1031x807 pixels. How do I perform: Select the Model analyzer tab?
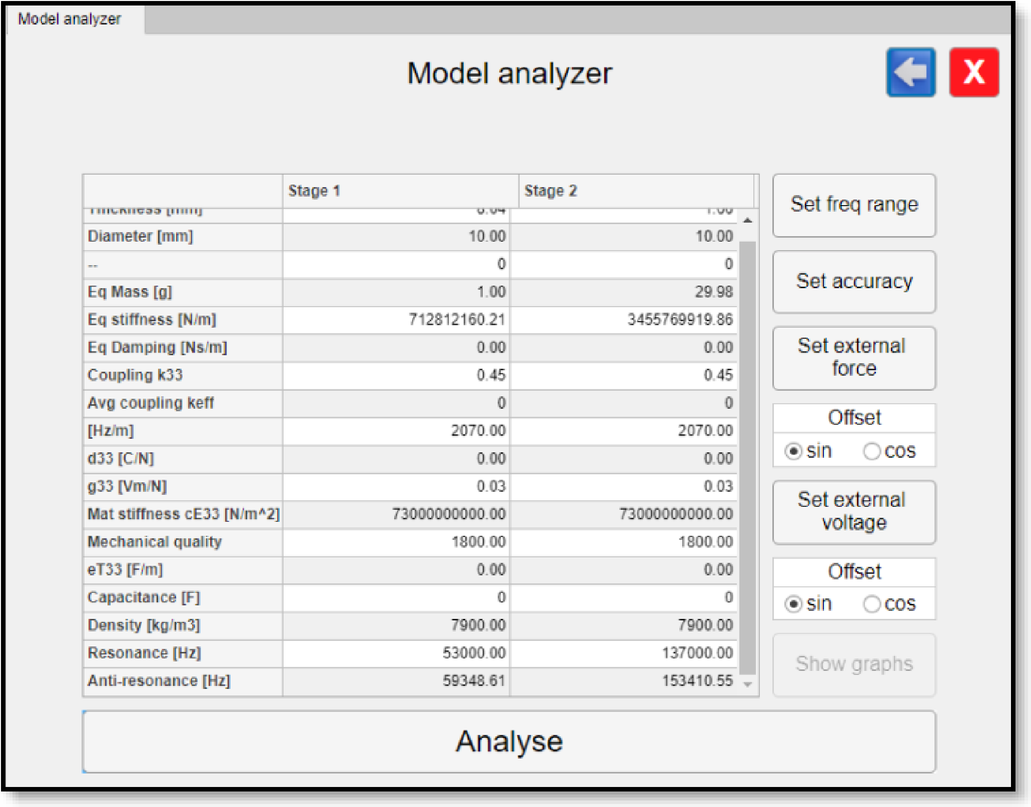point(71,19)
